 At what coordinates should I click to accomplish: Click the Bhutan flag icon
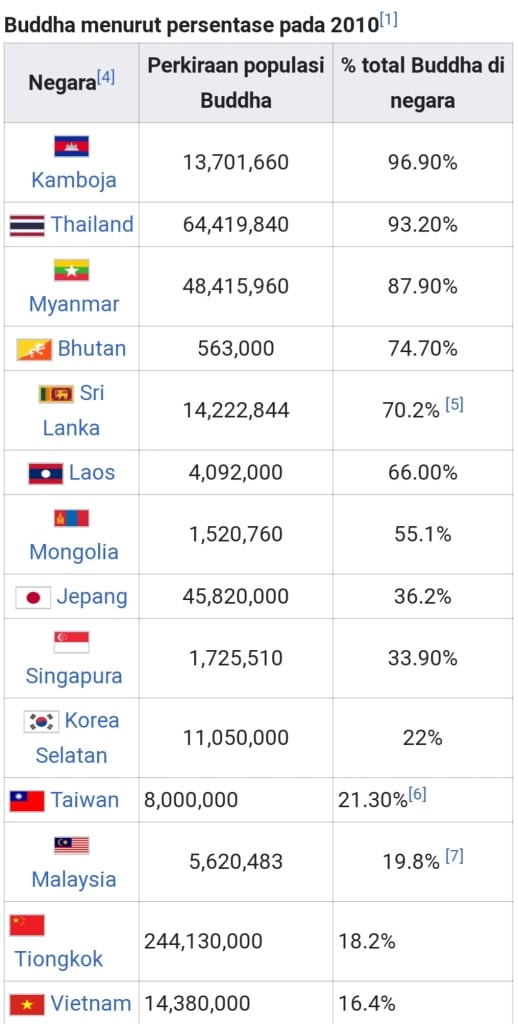(x=34, y=349)
